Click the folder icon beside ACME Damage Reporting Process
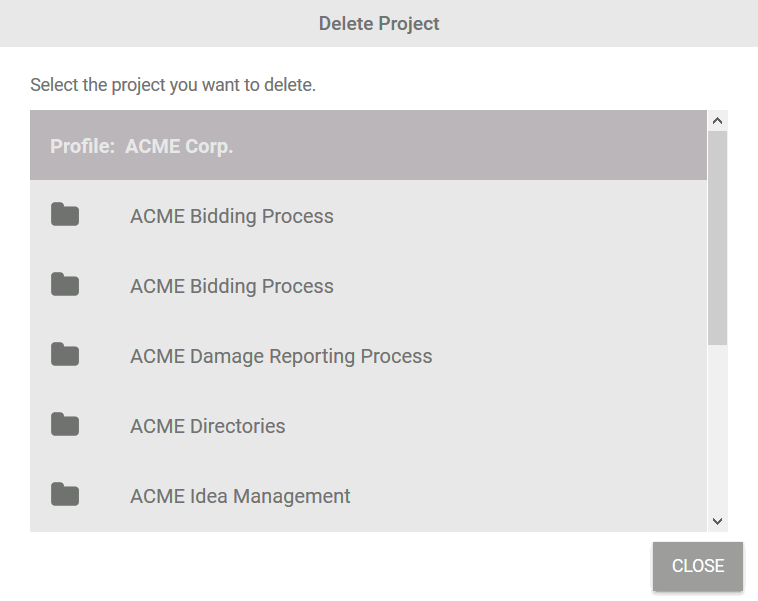 65,355
